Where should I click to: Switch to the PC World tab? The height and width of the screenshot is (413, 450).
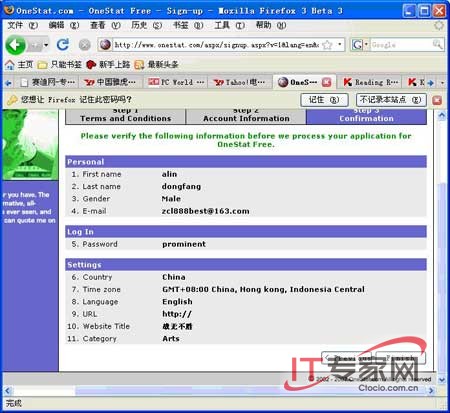176,82
